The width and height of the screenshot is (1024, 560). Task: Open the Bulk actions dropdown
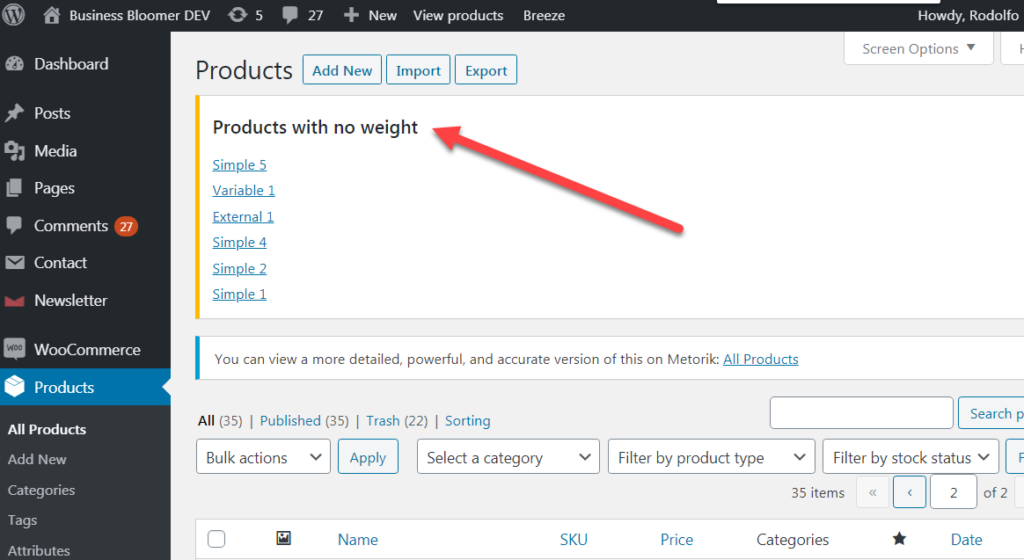point(263,457)
